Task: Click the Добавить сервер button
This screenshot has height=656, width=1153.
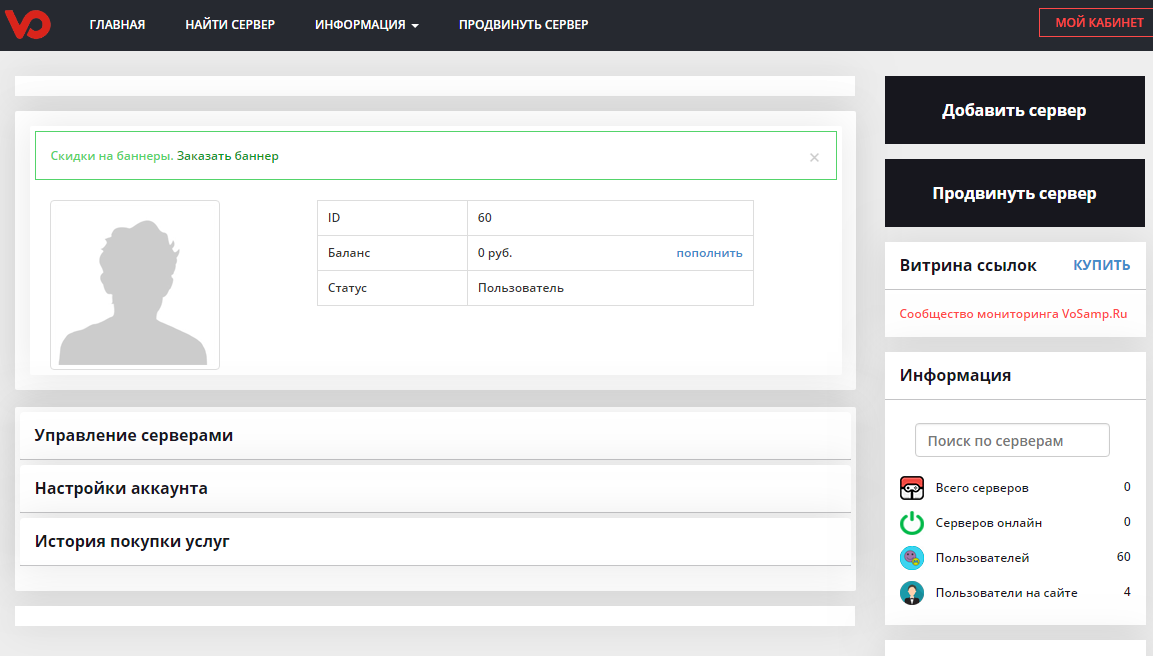Action: coord(1014,111)
